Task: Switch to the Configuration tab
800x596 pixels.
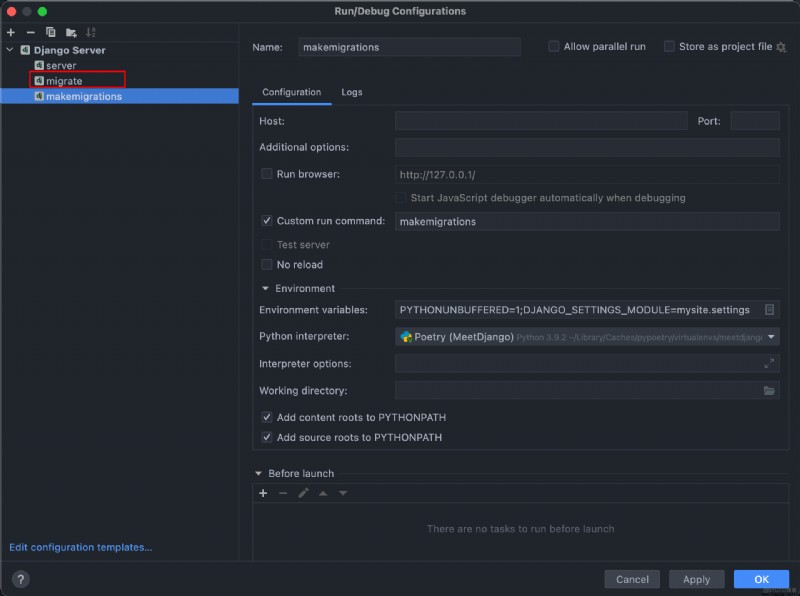Action: coord(291,92)
